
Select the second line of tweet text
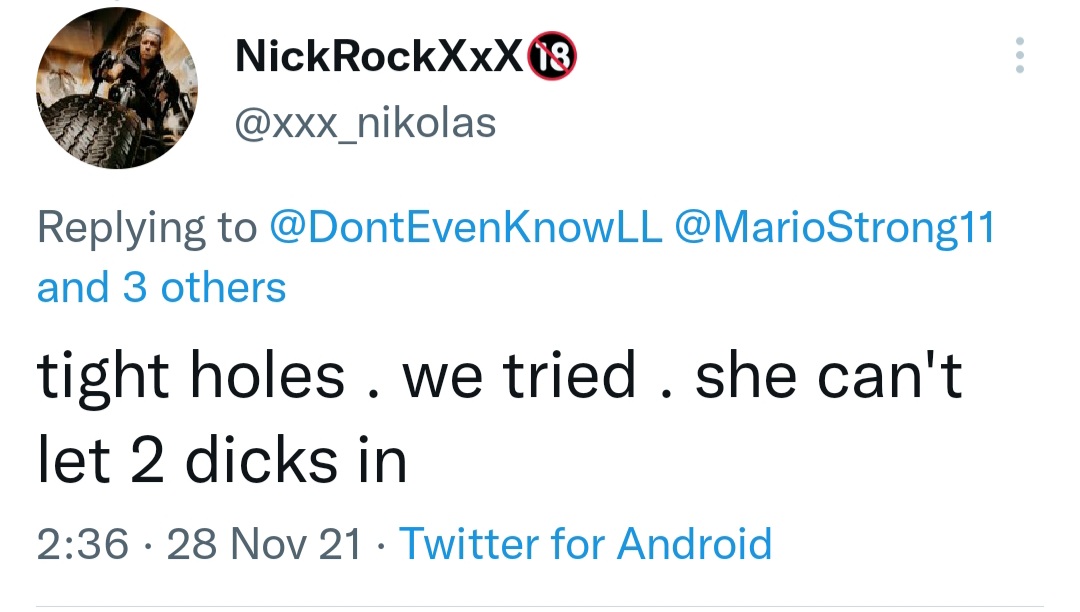[x=222, y=461]
